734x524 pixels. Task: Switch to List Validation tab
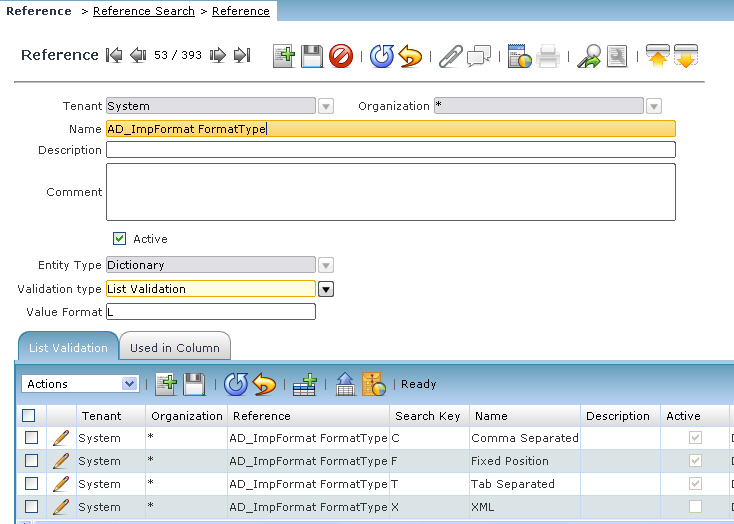pos(68,348)
